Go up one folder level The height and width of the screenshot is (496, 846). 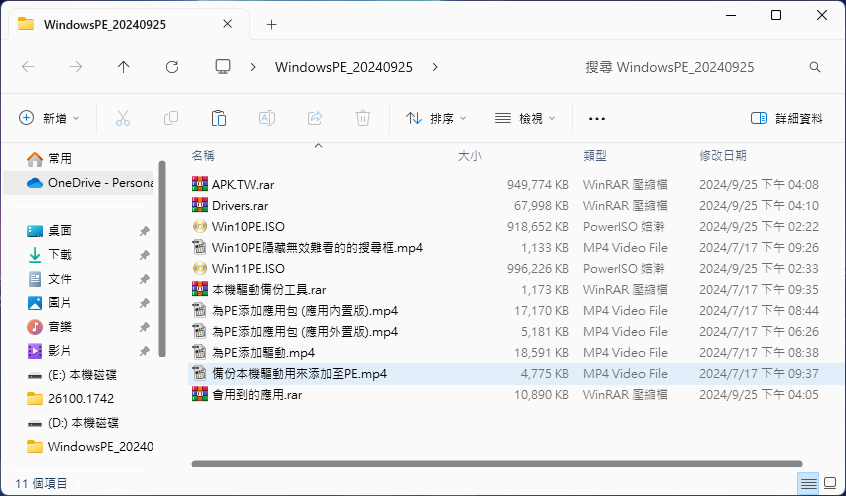coord(124,67)
